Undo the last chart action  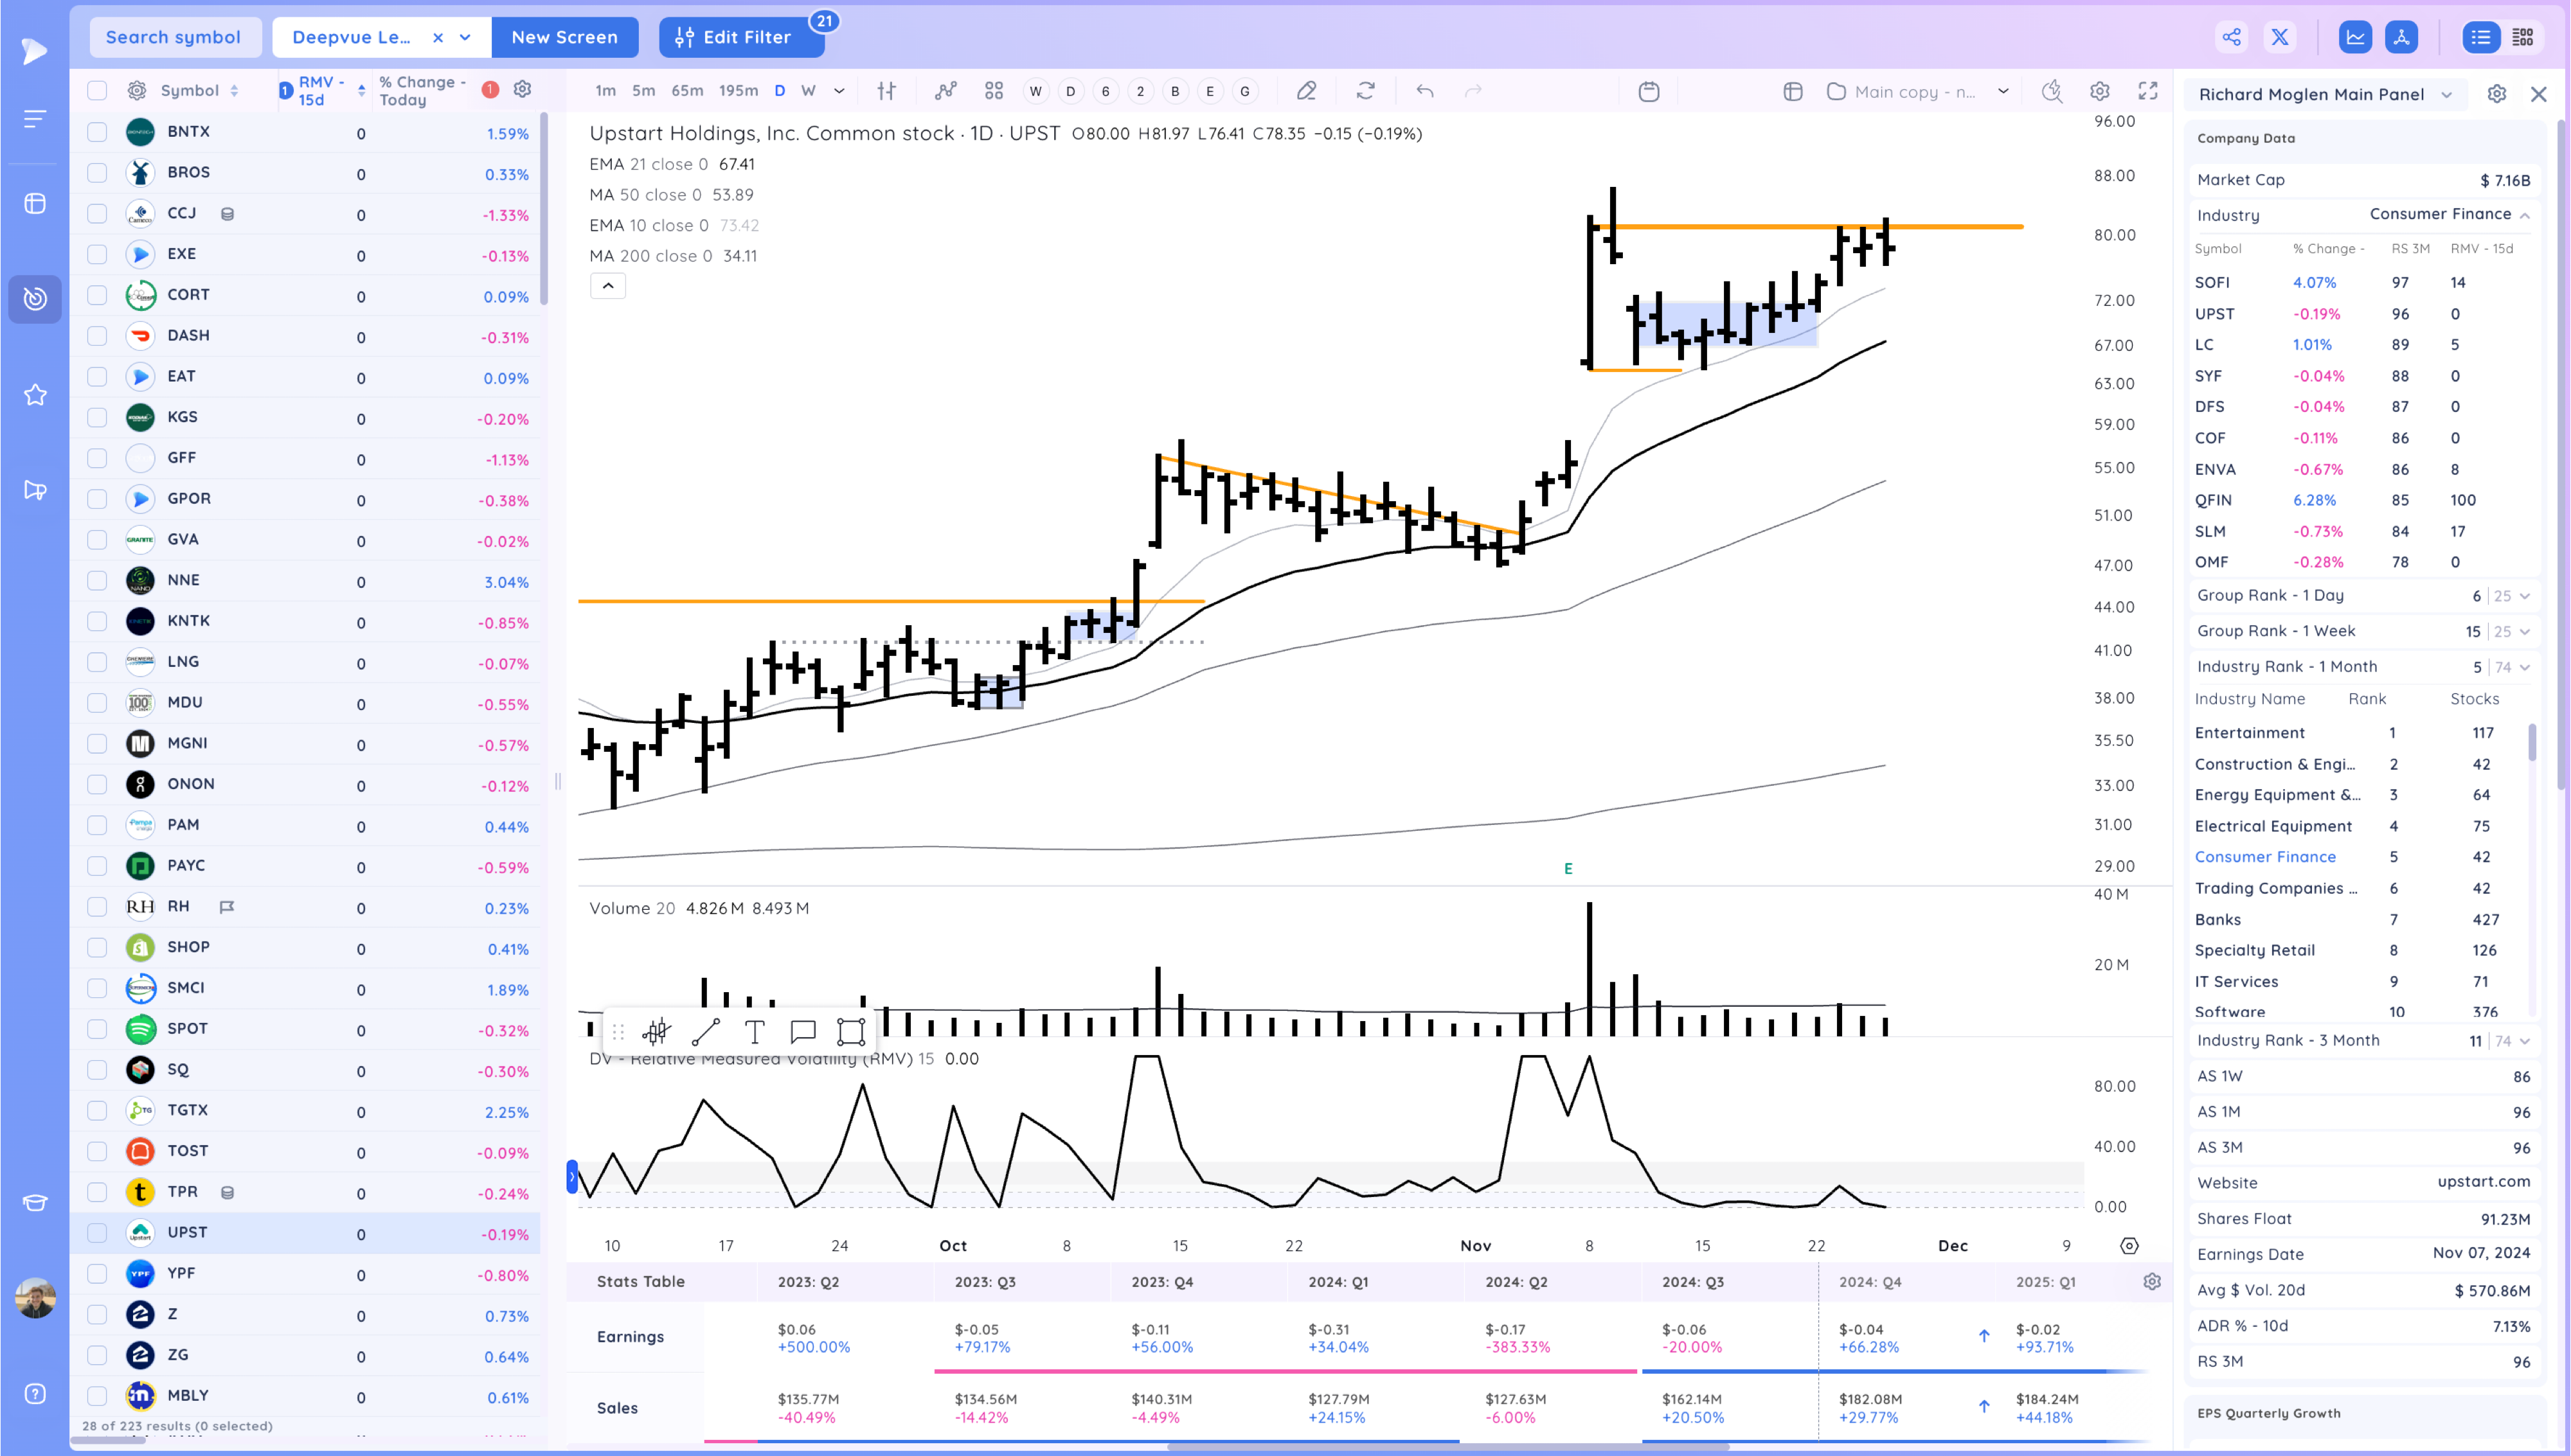point(1425,92)
